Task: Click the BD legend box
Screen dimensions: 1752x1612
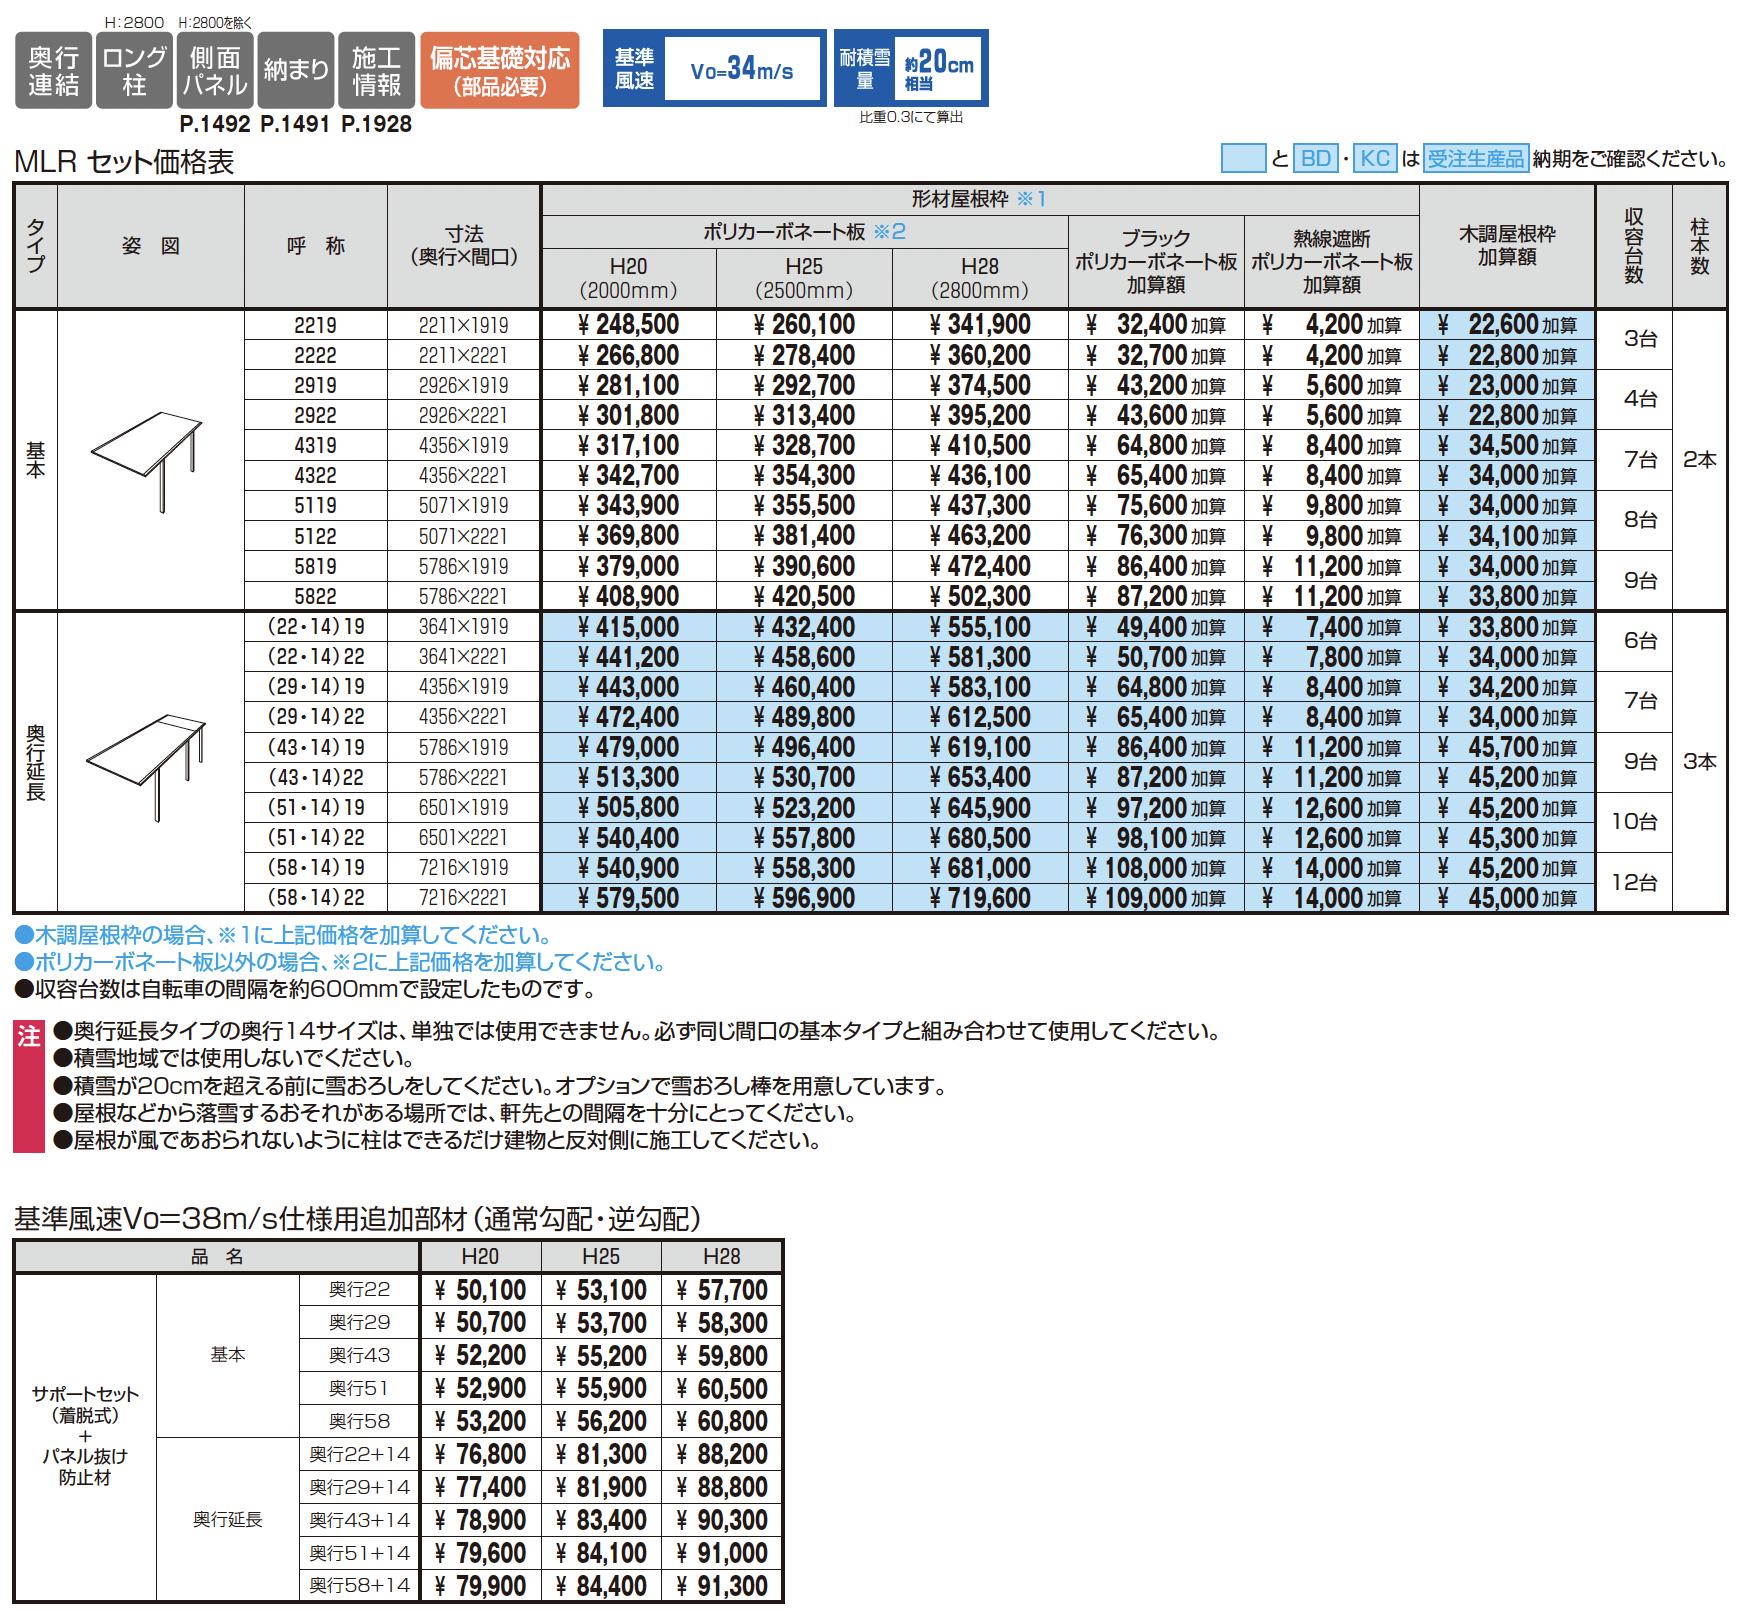Action: pyautogui.click(x=1316, y=158)
